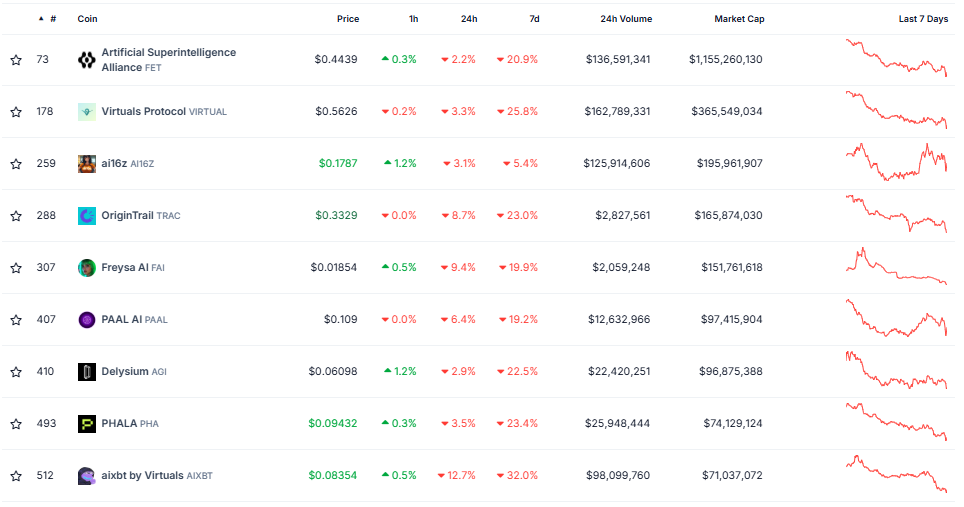Click the market cap $165,874,030
The height and width of the screenshot is (507, 964).
[729, 216]
